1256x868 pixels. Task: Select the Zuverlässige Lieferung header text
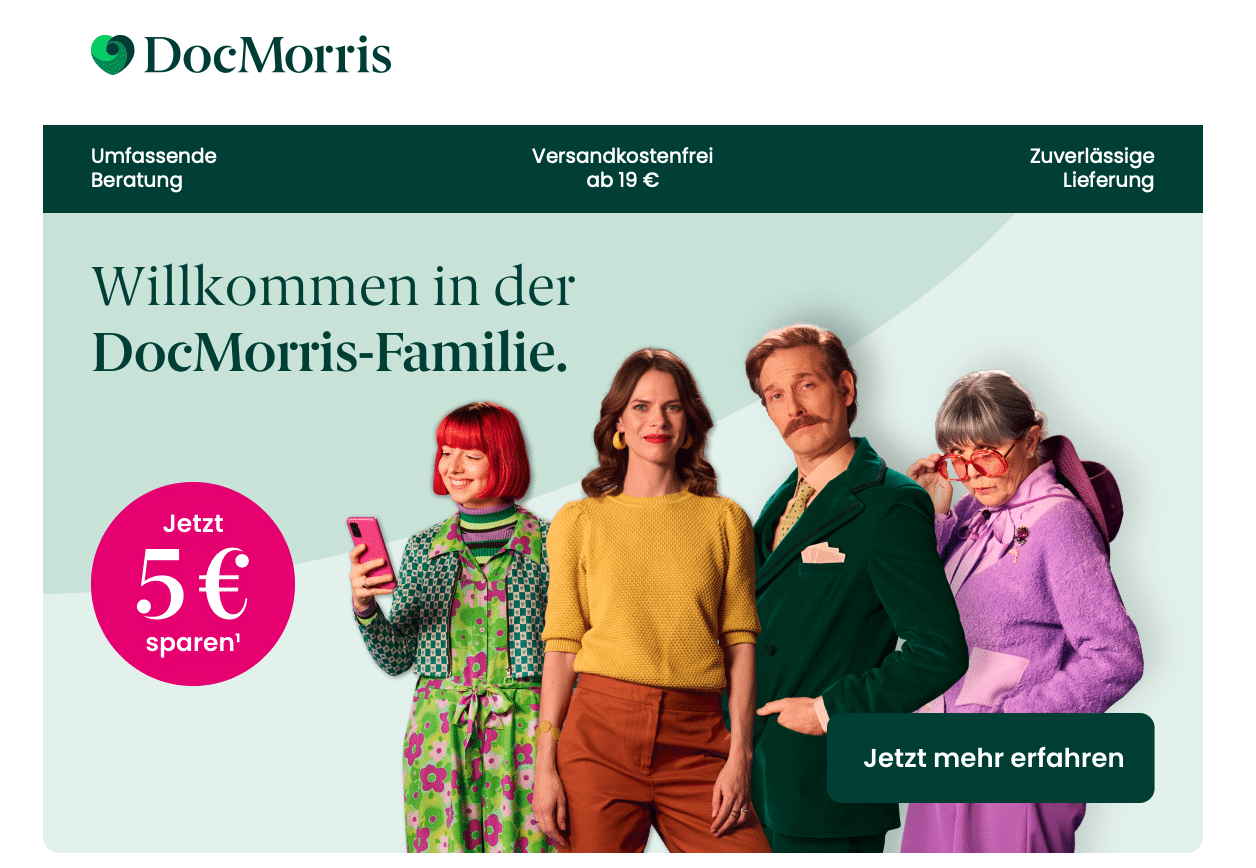tap(1092, 168)
